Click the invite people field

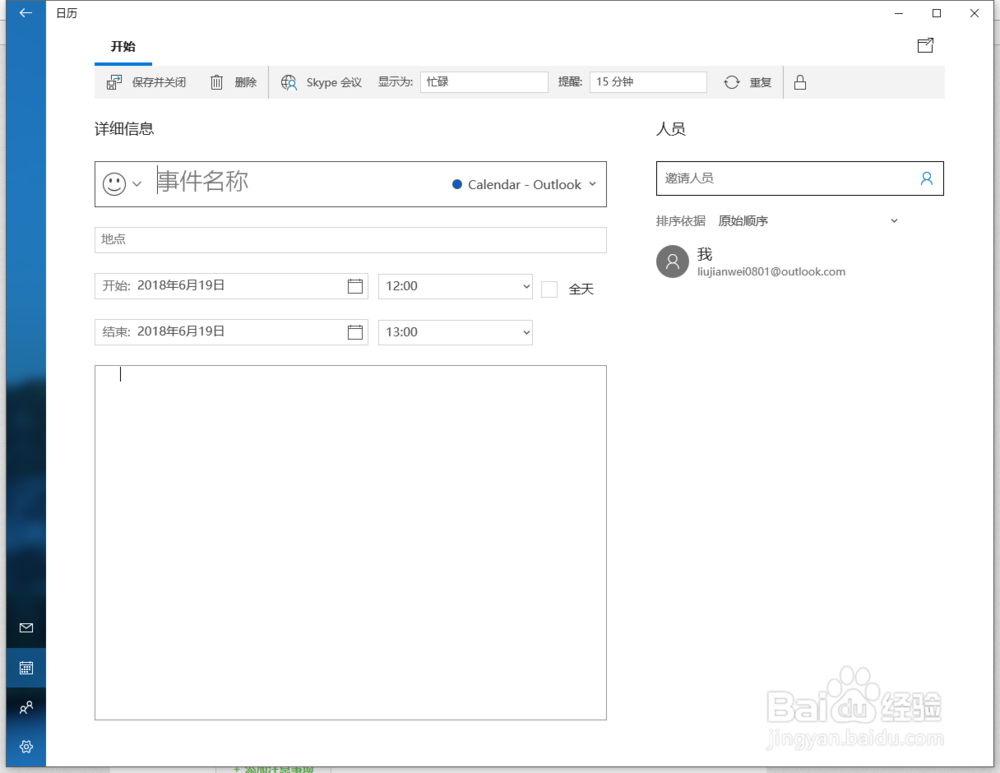800,179
